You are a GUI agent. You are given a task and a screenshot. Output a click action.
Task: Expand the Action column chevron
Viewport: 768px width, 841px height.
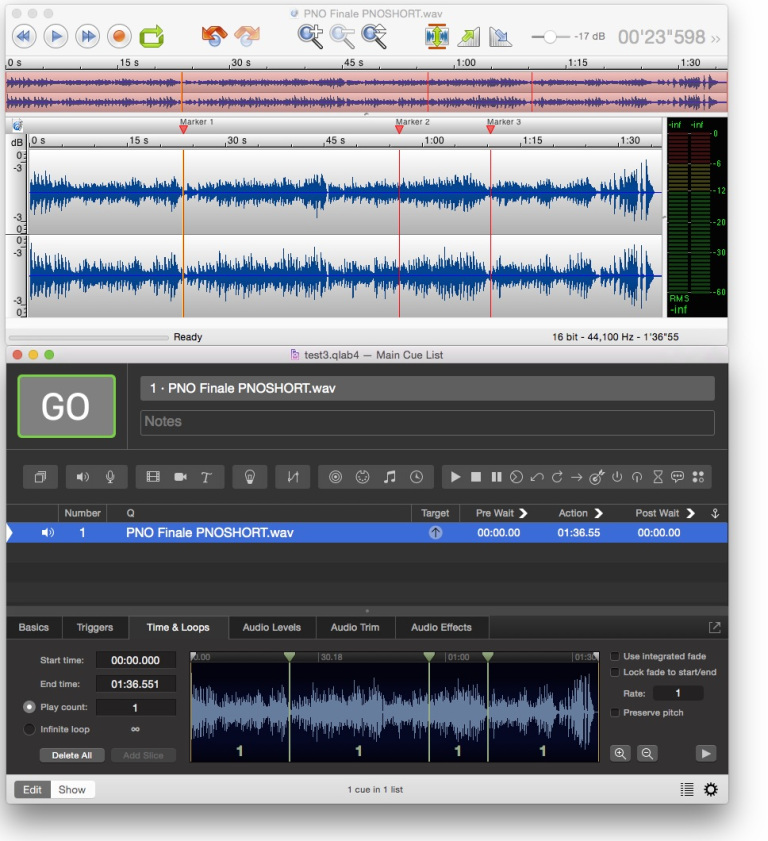(599, 513)
